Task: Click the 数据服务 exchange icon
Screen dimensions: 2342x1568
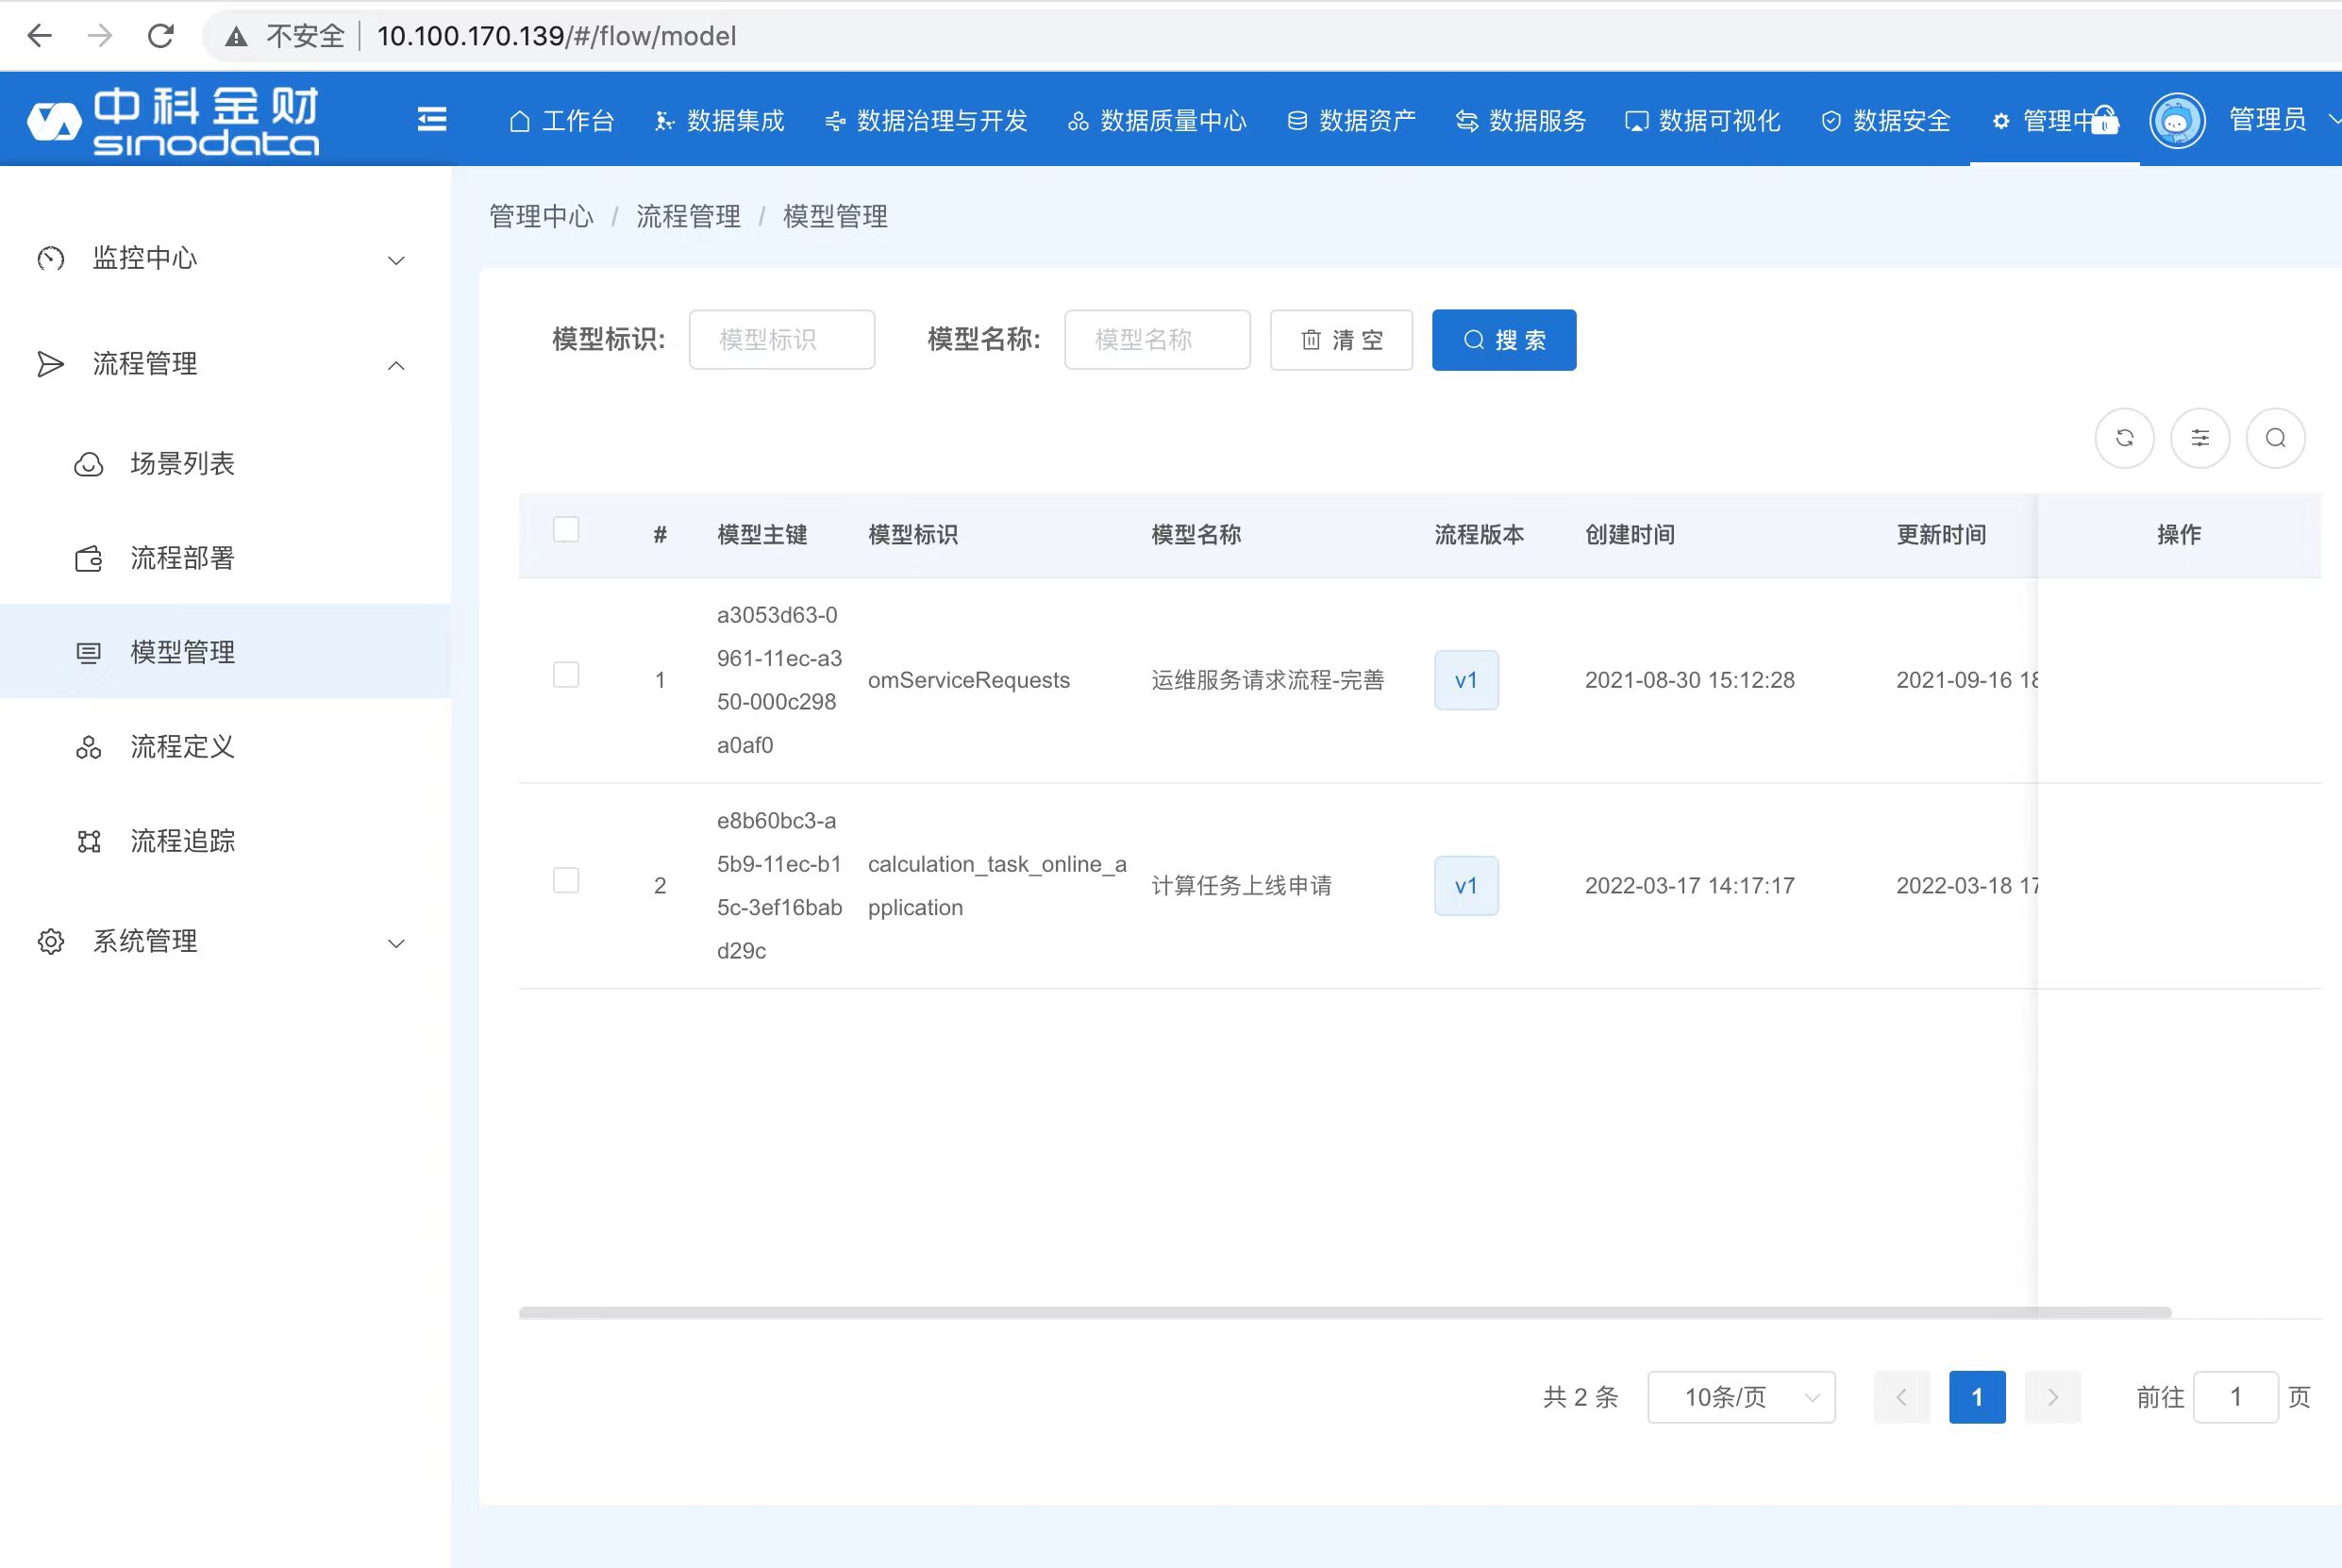Action: pos(1466,121)
